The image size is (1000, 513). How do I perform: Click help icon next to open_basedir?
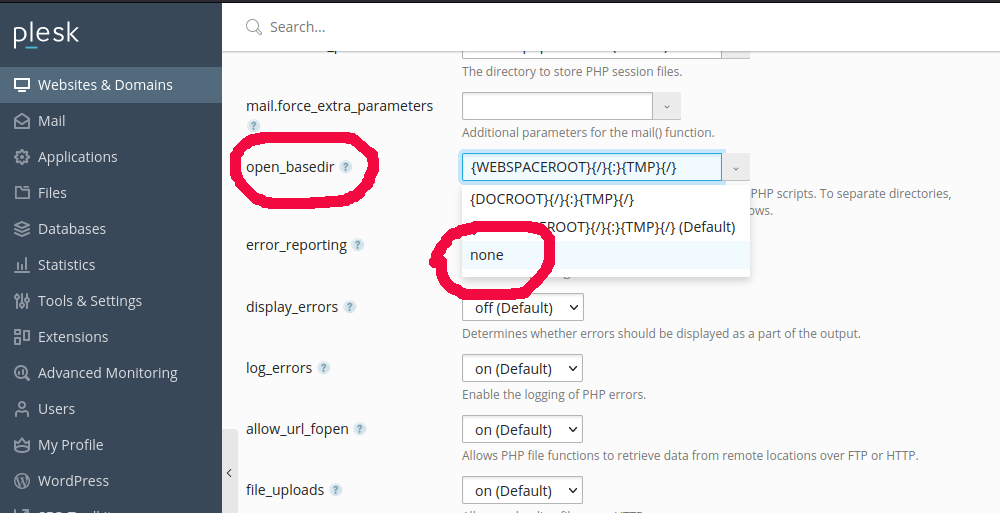tap(346, 167)
